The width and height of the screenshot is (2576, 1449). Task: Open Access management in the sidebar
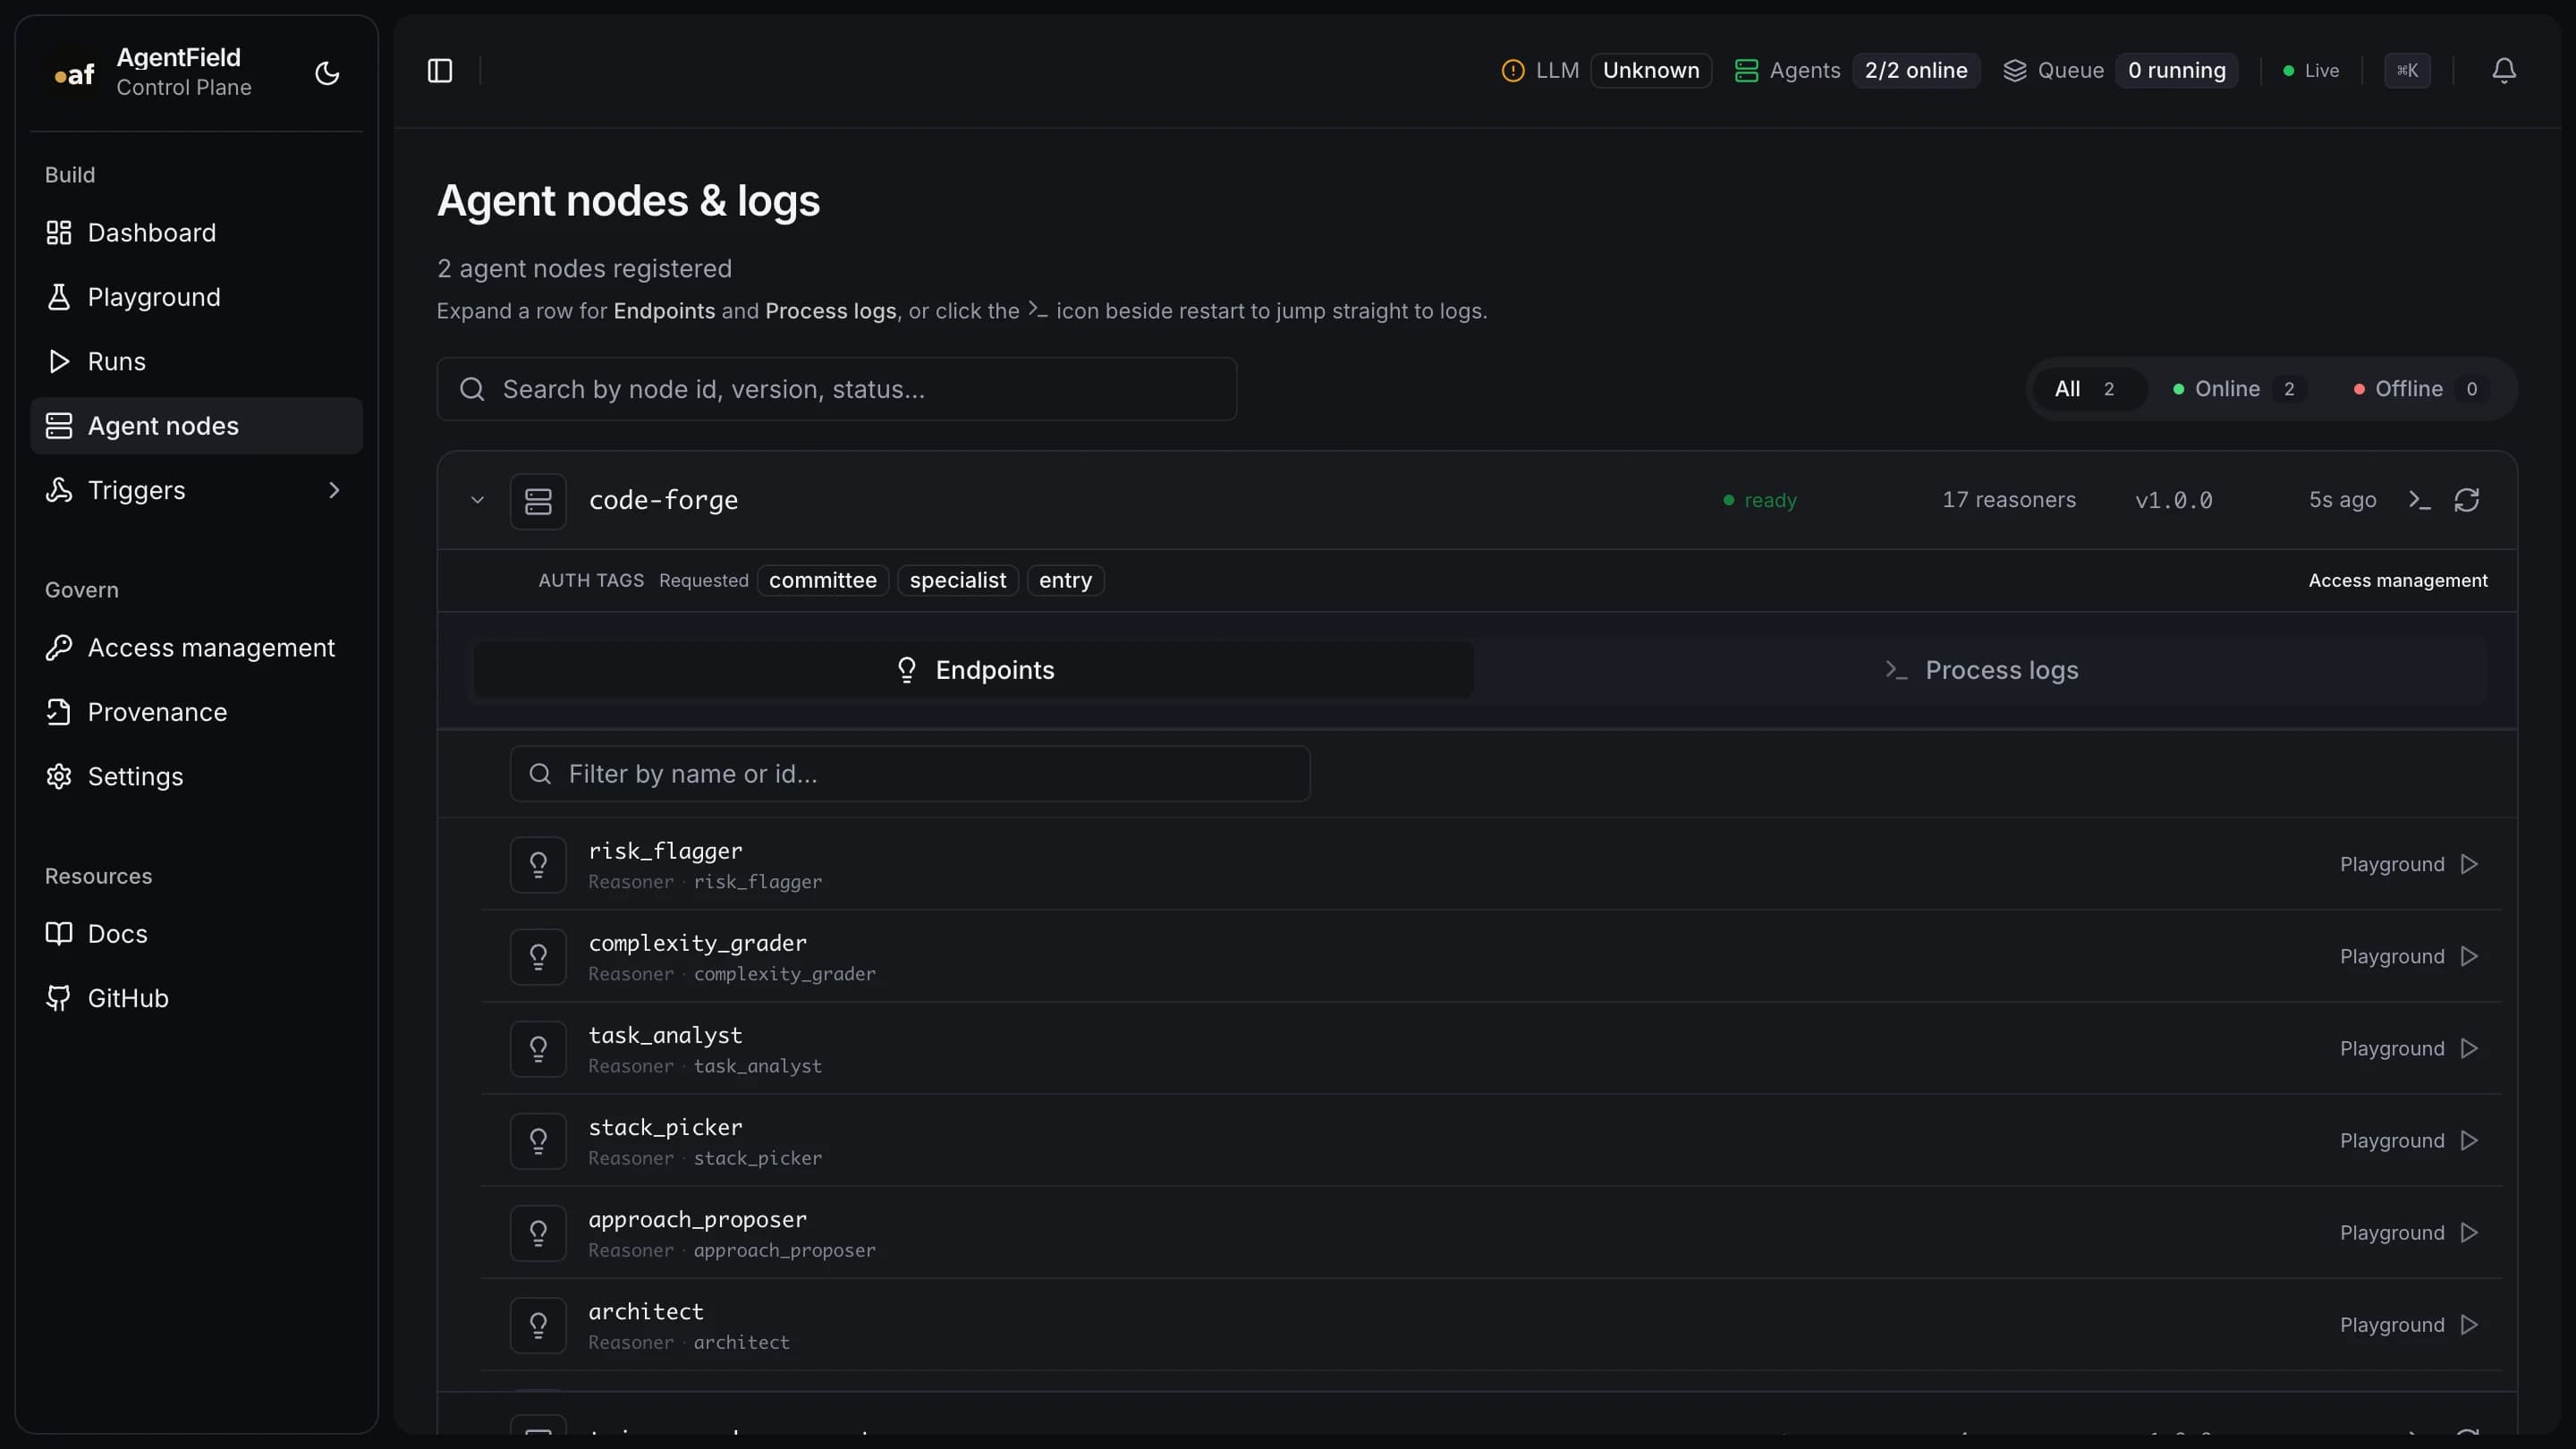click(196, 648)
